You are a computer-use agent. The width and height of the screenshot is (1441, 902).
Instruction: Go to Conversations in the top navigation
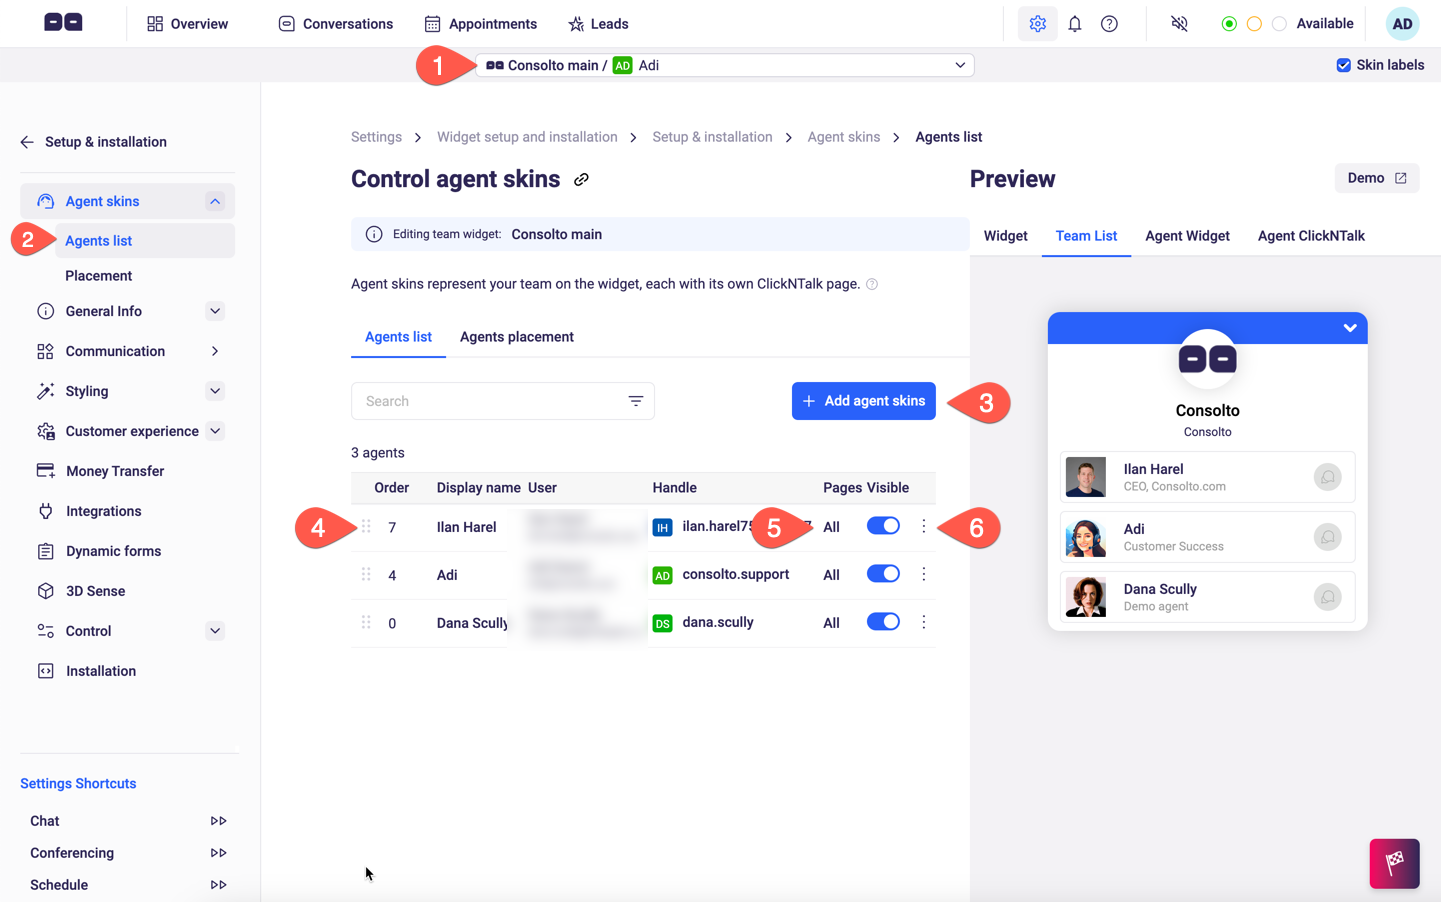click(334, 23)
